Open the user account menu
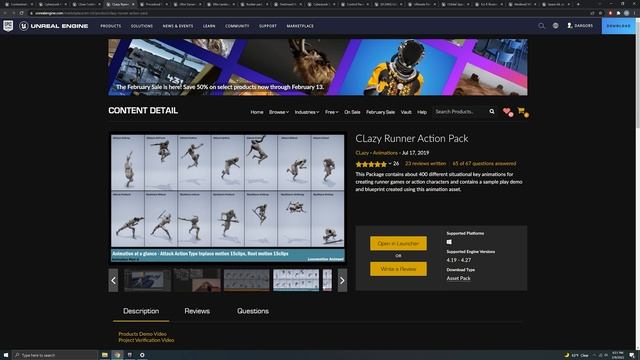This screenshot has width=640, height=360. coord(580,26)
